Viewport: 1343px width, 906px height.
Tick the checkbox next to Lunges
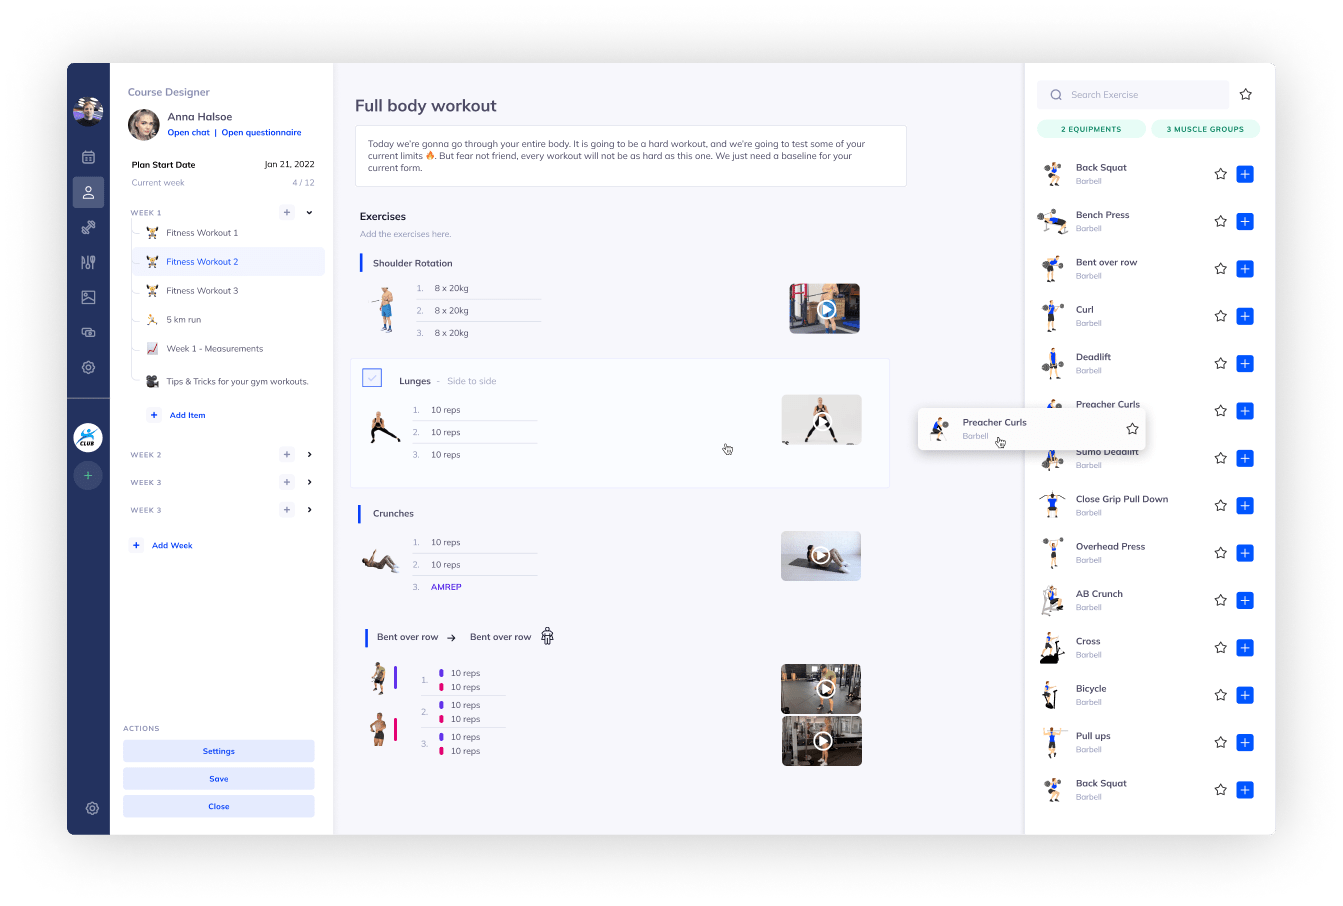click(372, 378)
